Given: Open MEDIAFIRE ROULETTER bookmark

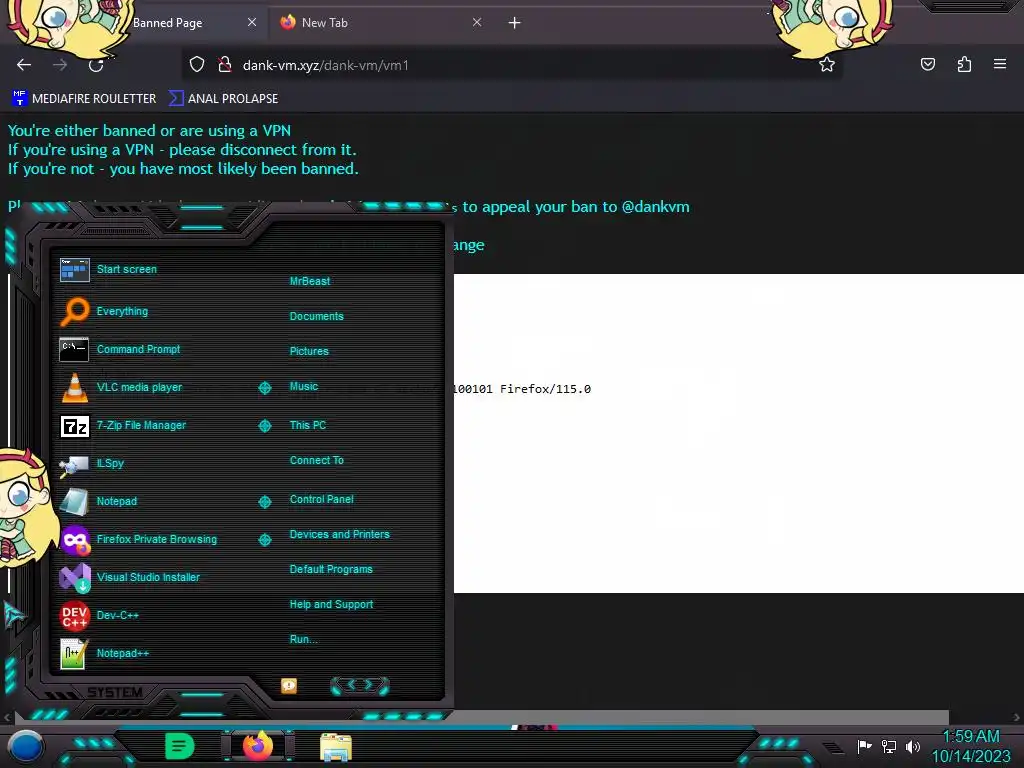Looking at the screenshot, I should point(84,99).
